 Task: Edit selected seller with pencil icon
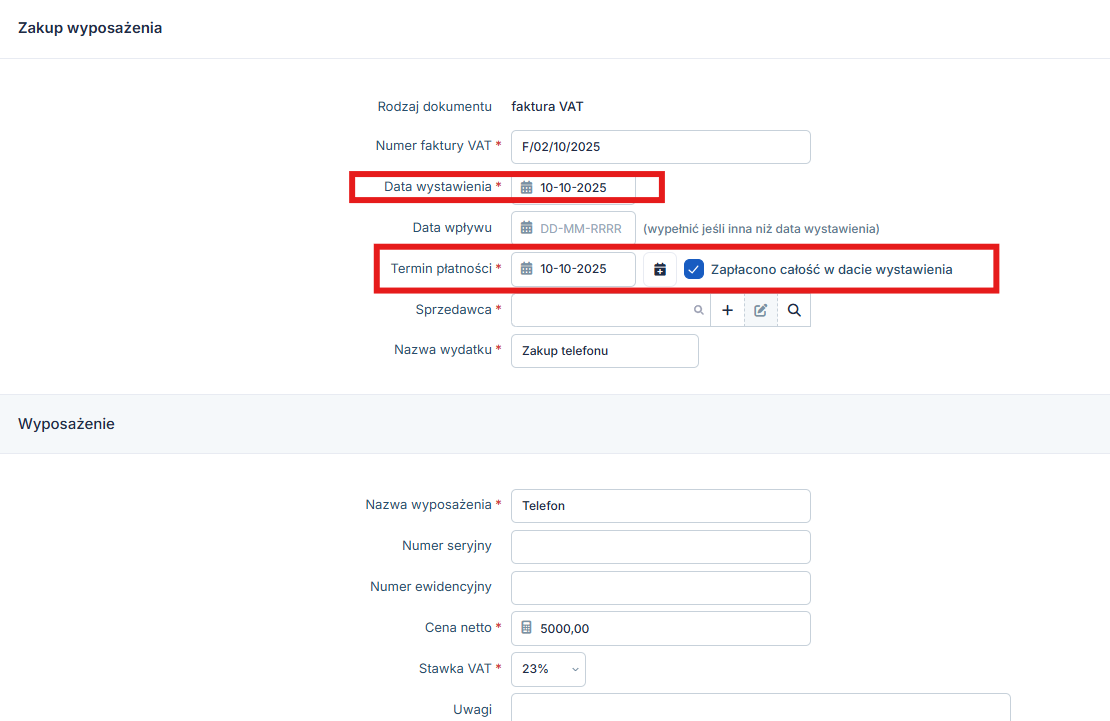click(760, 310)
